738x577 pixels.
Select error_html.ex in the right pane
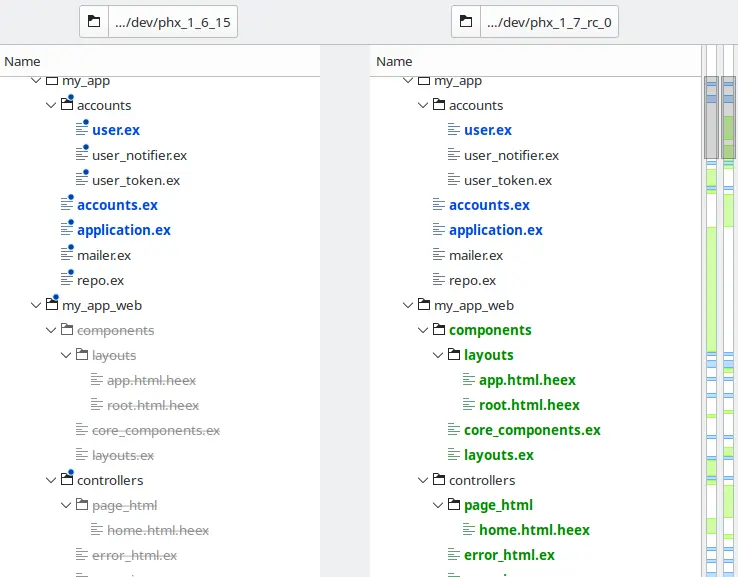click(509, 555)
